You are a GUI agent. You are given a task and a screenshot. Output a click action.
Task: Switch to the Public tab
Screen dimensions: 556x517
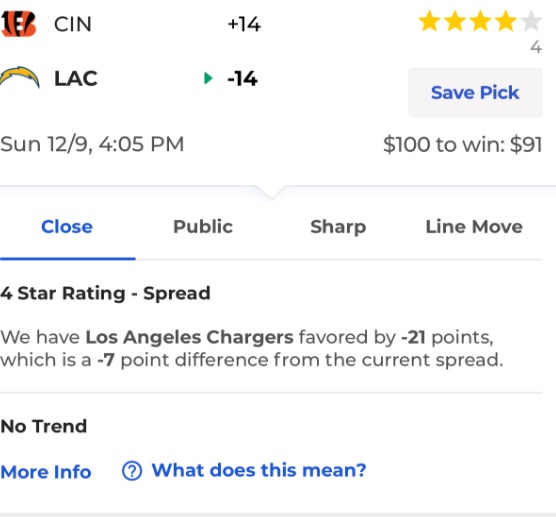(203, 227)
